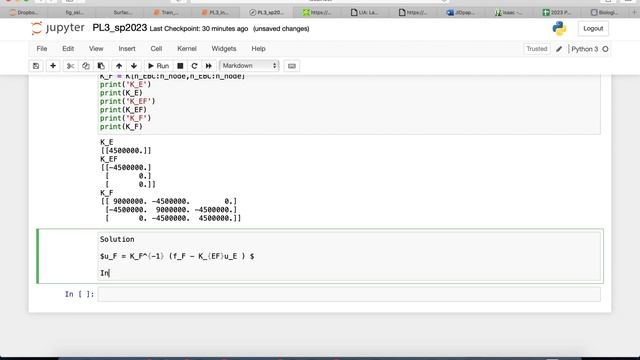Switch to the Dropbox browser tab
This screenshot has height=360, width=640.
coord(24,13)
